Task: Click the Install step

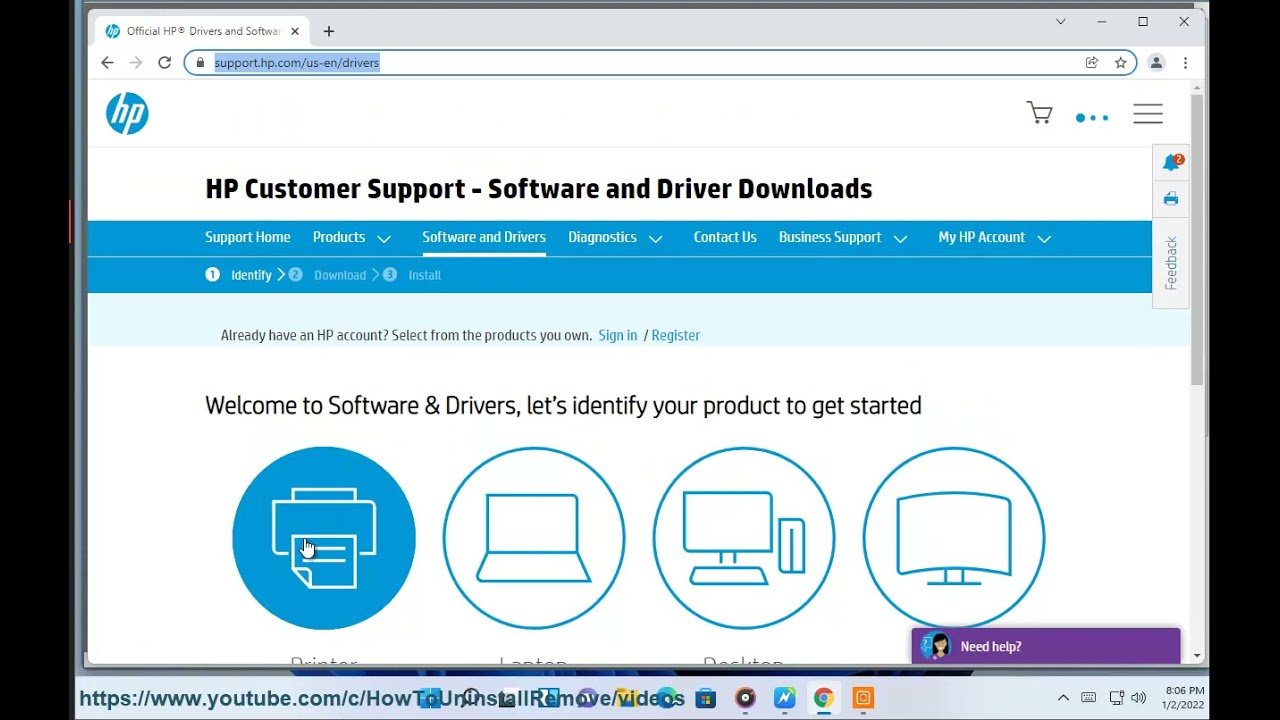Action: click(411, 275)
